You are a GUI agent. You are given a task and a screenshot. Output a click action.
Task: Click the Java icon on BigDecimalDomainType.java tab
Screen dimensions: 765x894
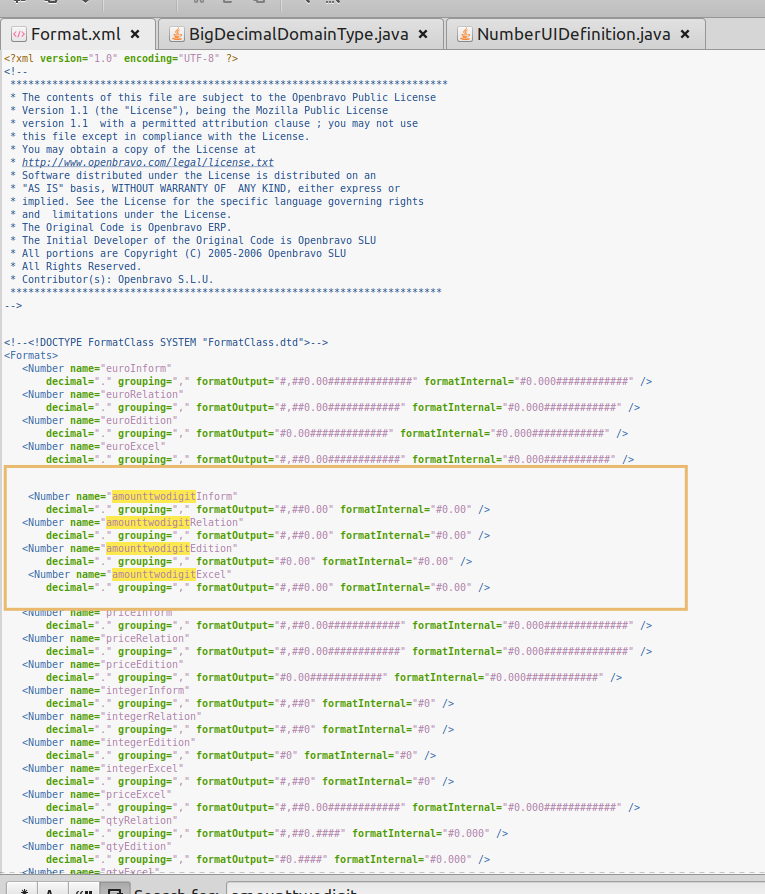[x=177, y=34]
